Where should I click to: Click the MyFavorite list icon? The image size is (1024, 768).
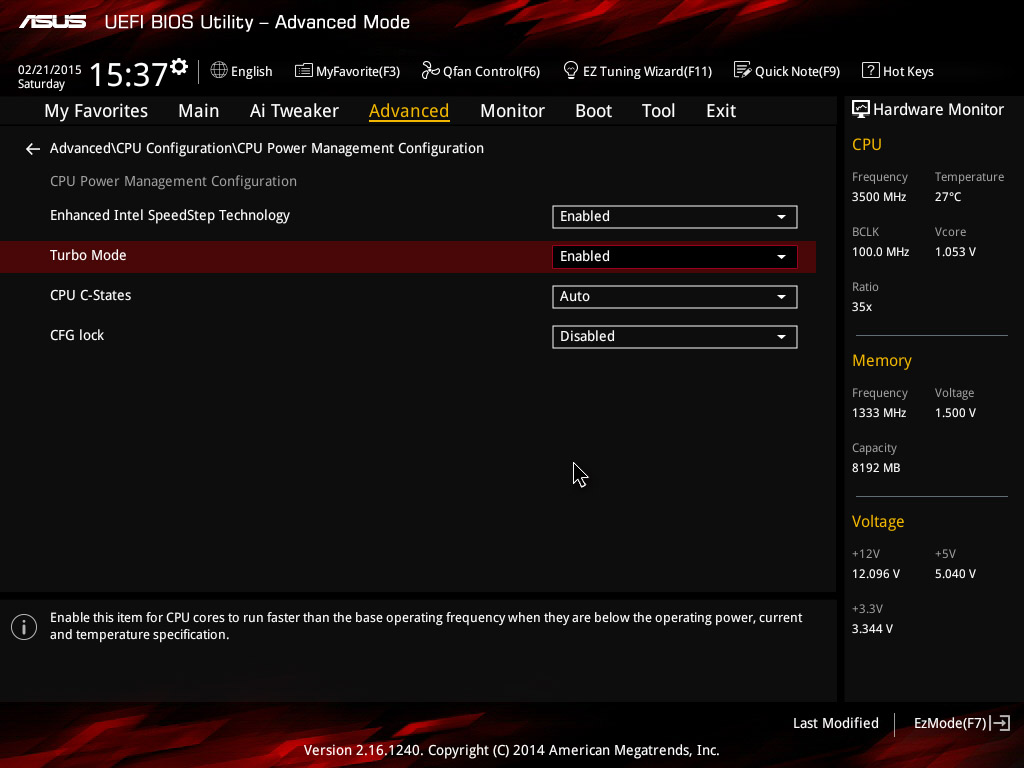tap(303, 71)
